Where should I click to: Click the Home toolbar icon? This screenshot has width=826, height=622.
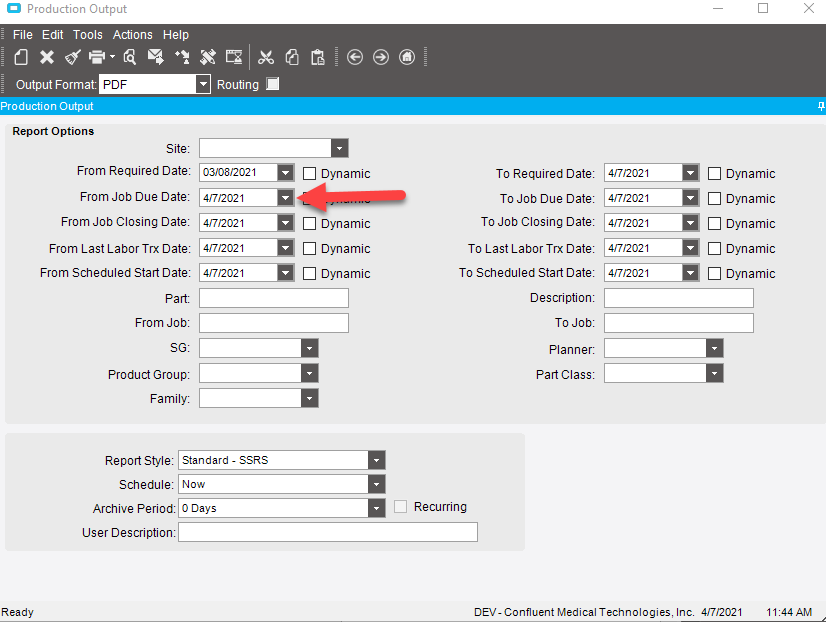407,57
